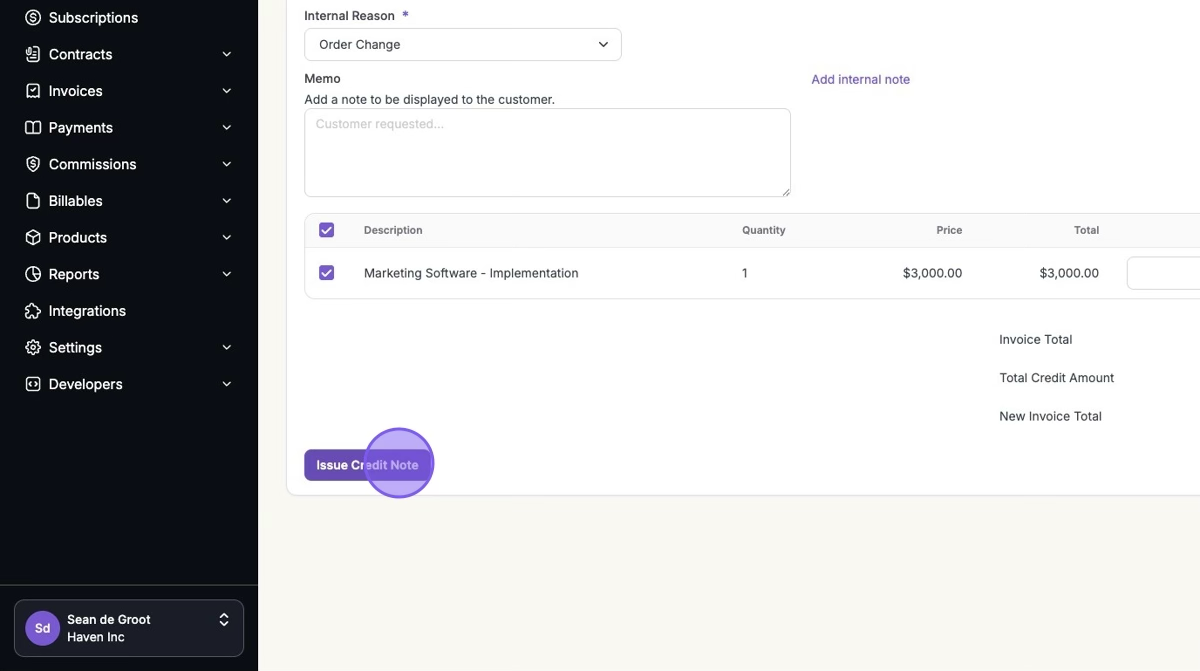Click the Integrations puzzle icon
Viewport: 1200px width, 671px height.
33,311
